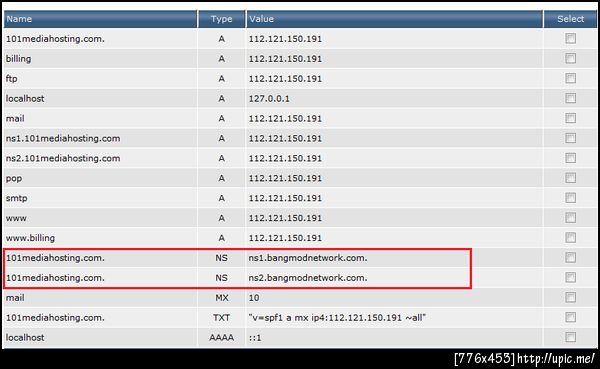Click the mail name in the A record row
Viewport: 600px width, 369px height.
(15, 119)
